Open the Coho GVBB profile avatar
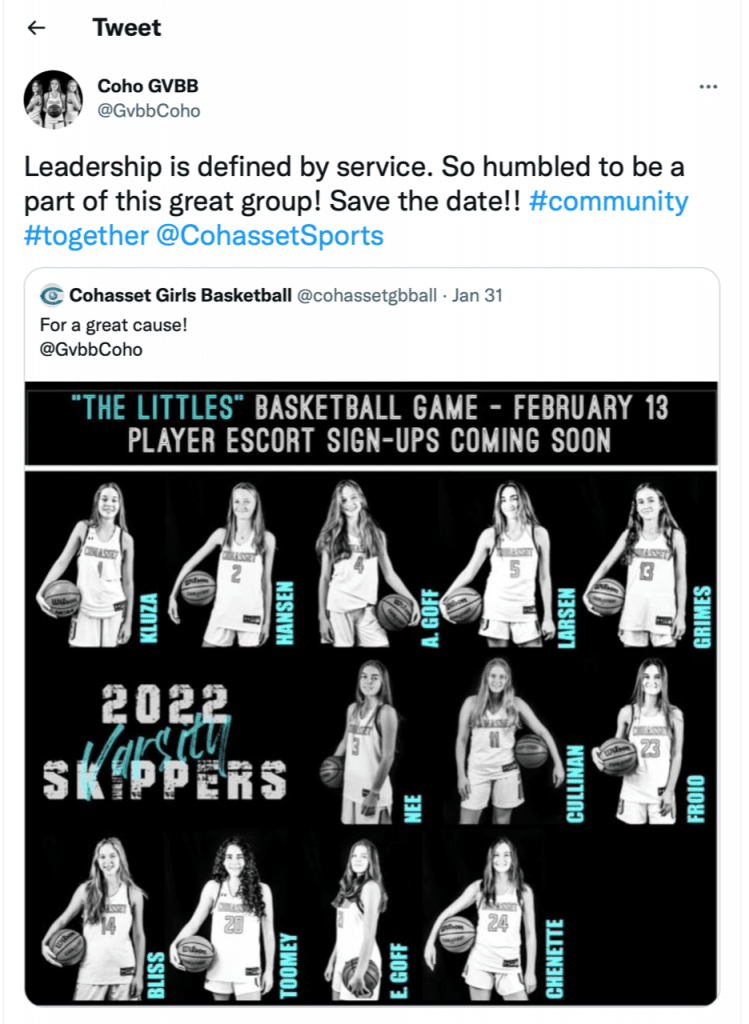This screenshot has height=1024, width=749. [x=53, y=99]
